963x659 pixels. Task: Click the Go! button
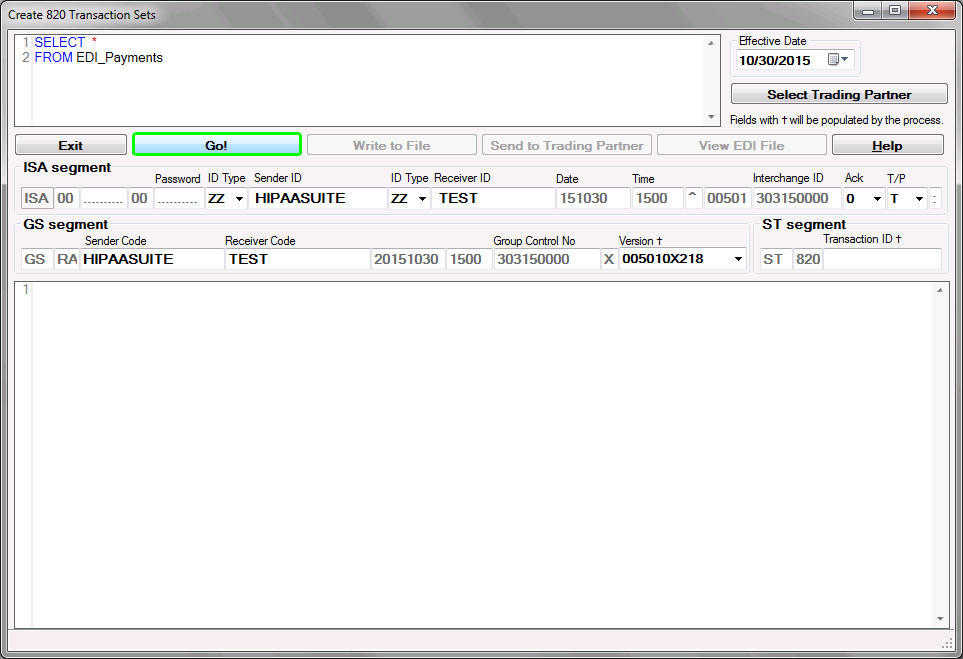click(x=216, y=145)
